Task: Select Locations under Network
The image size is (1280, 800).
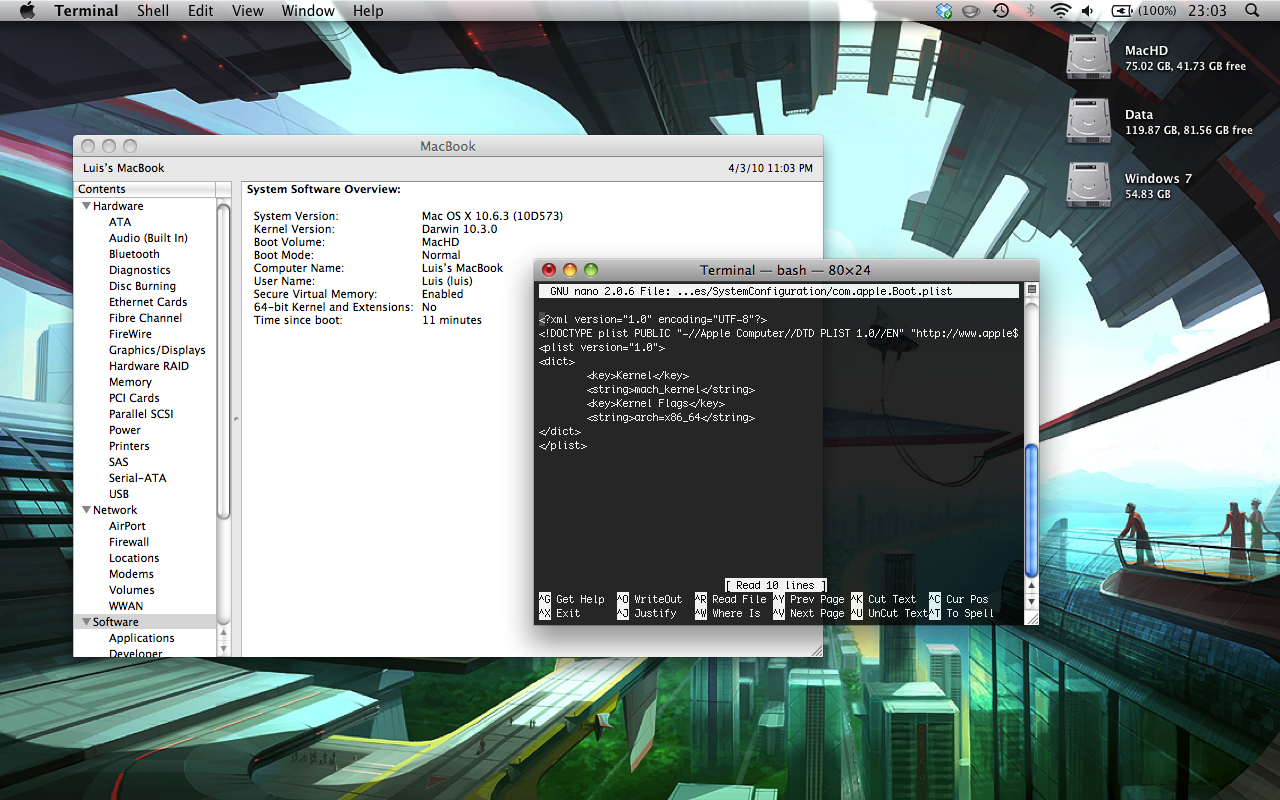Action: [x=134, y=558]
